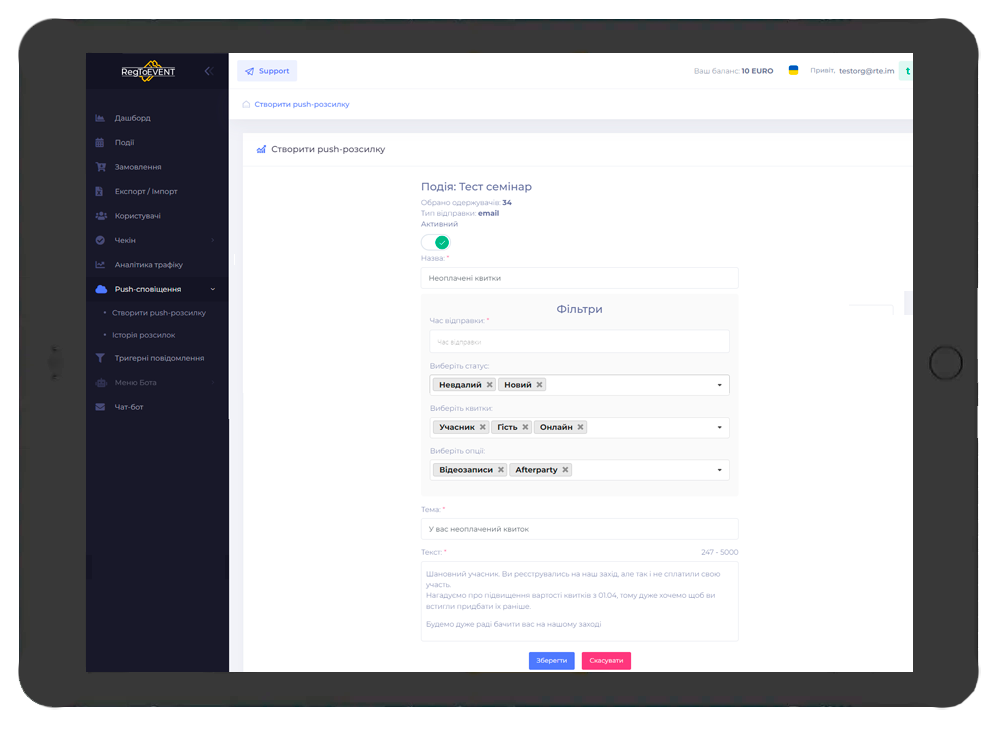Open the Виберіть опції dropdown arrow
This screenshot has height=735, width=1000.
coord(719,470)
